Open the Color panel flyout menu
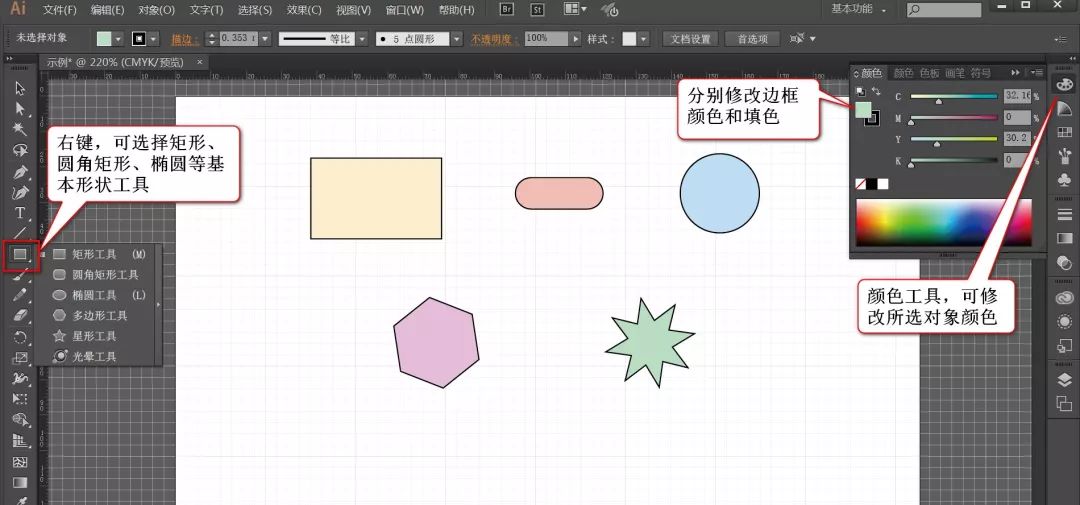The image size is (1080, 505). 1037,72
